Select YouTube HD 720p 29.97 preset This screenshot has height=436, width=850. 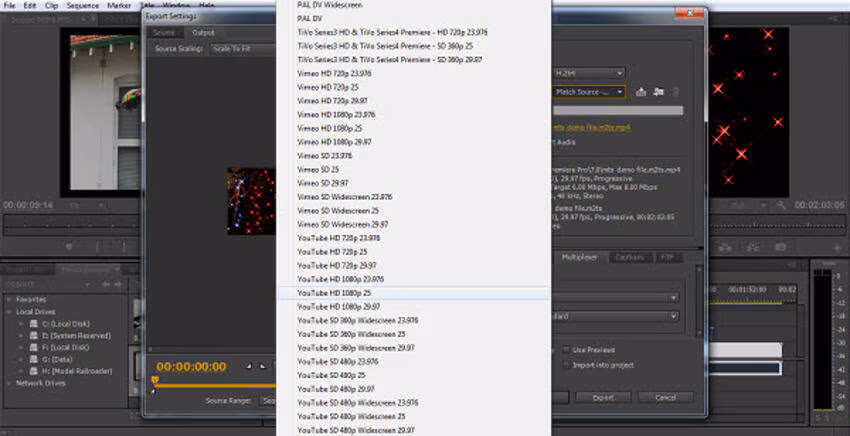coord(413,266)
